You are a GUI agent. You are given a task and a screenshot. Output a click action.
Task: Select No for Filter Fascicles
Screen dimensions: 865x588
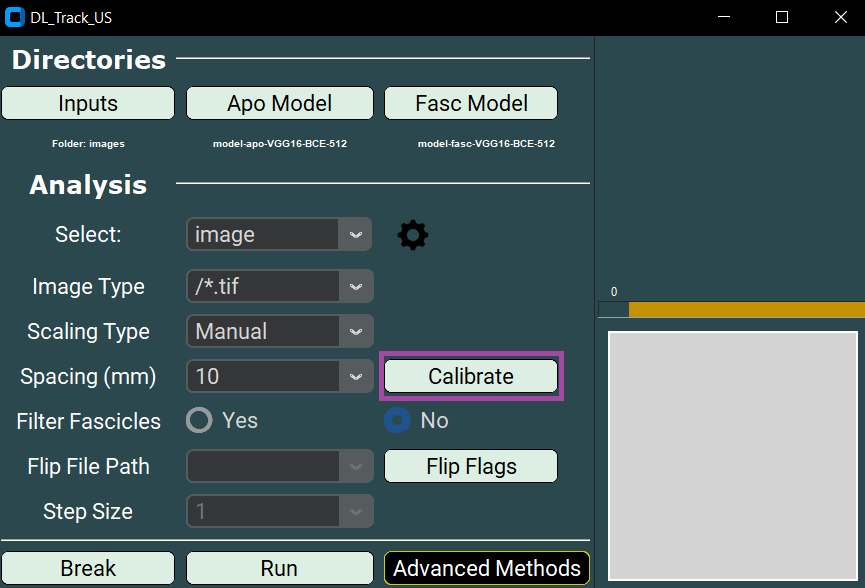coord(398,420)
